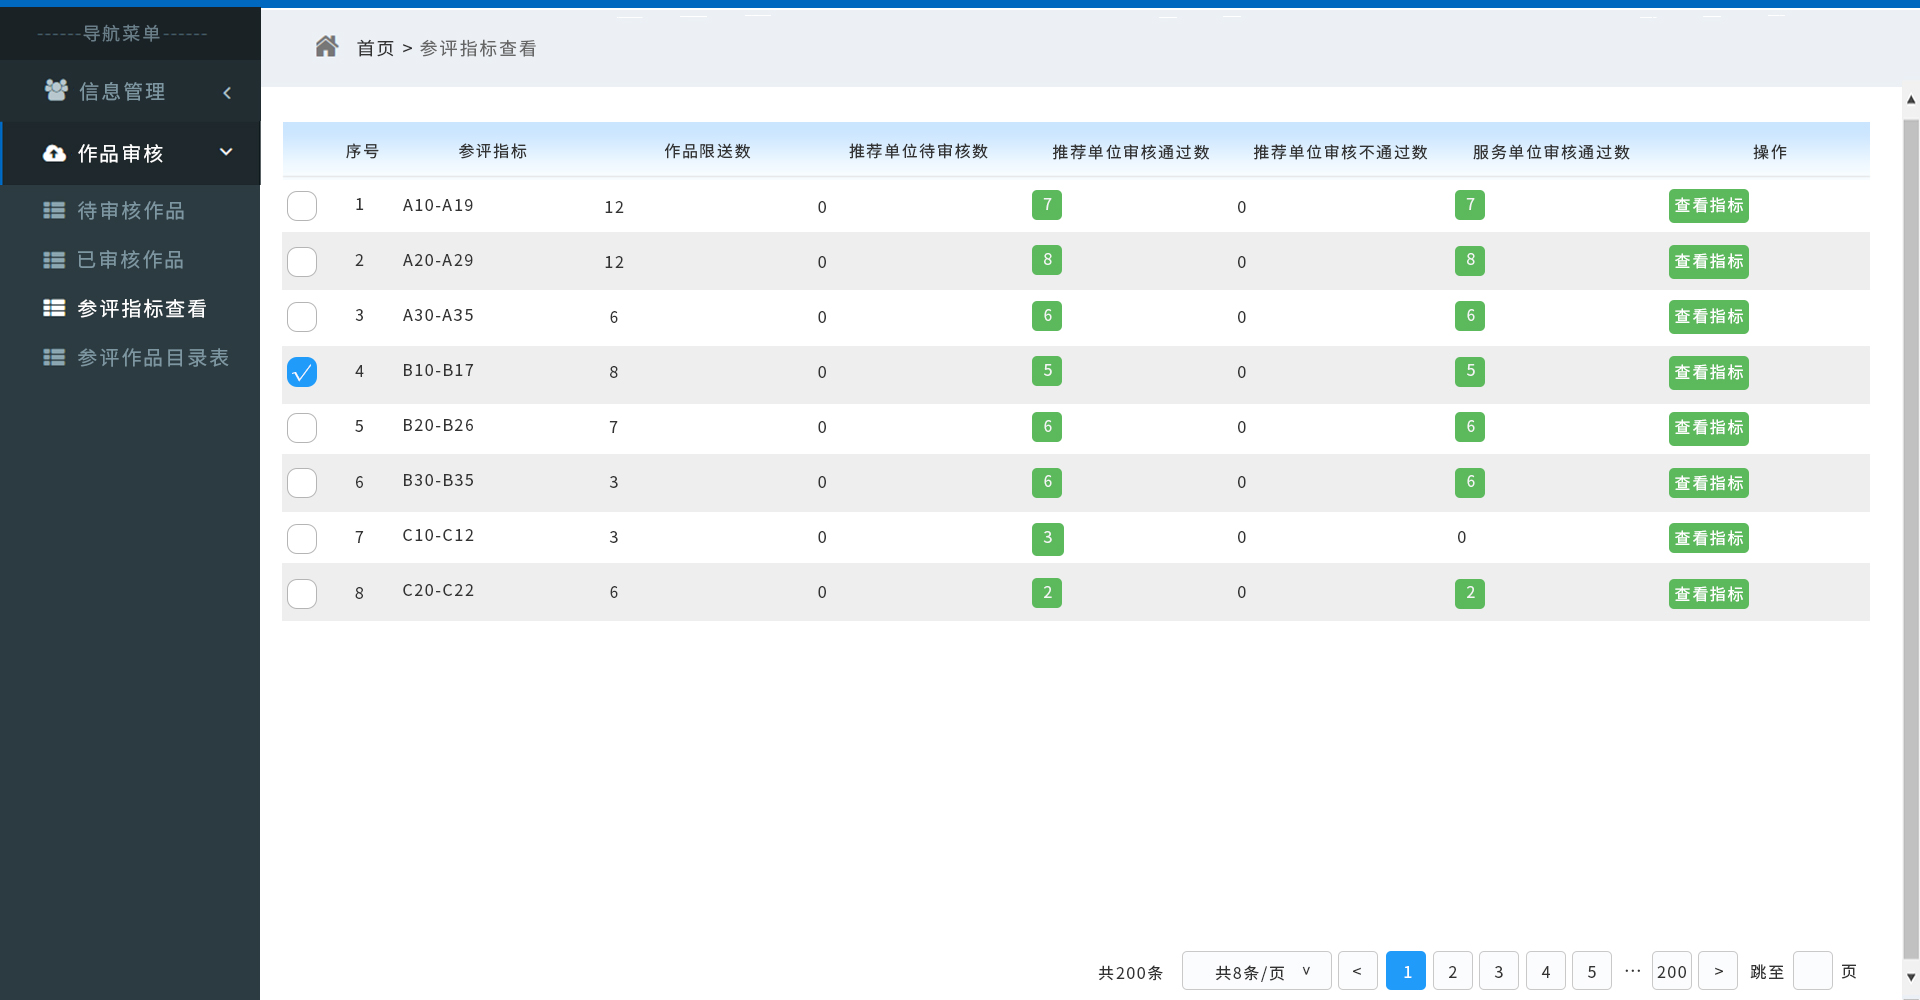The width and height of the screenshot is (1920, 1000).
Task: Click the vertical scrollbar down arrow
Action: coord(1911,977)
